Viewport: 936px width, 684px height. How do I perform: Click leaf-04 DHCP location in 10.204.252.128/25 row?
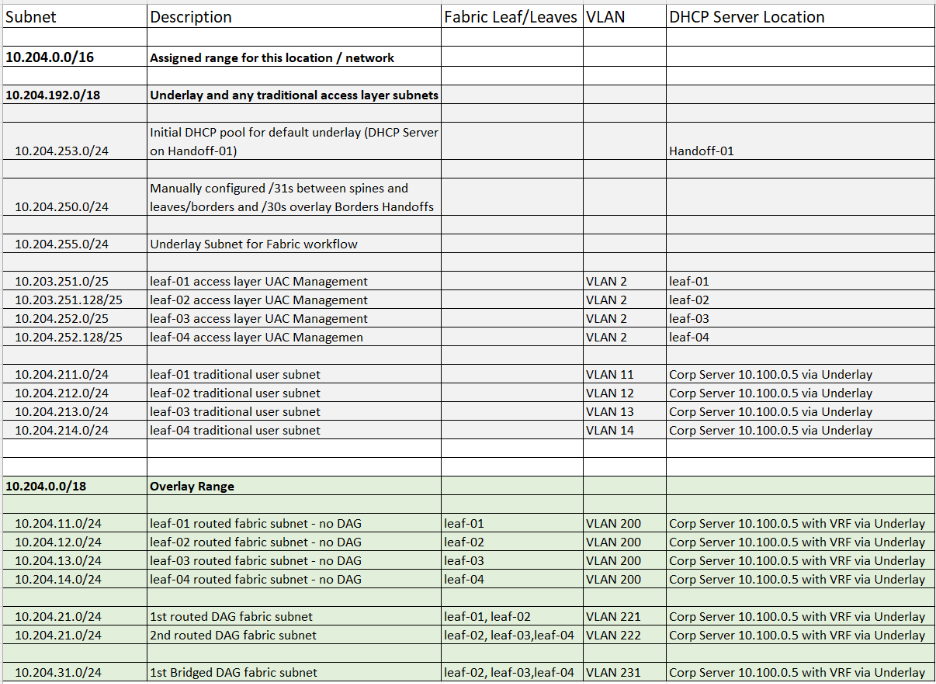(x=800, y=337)
